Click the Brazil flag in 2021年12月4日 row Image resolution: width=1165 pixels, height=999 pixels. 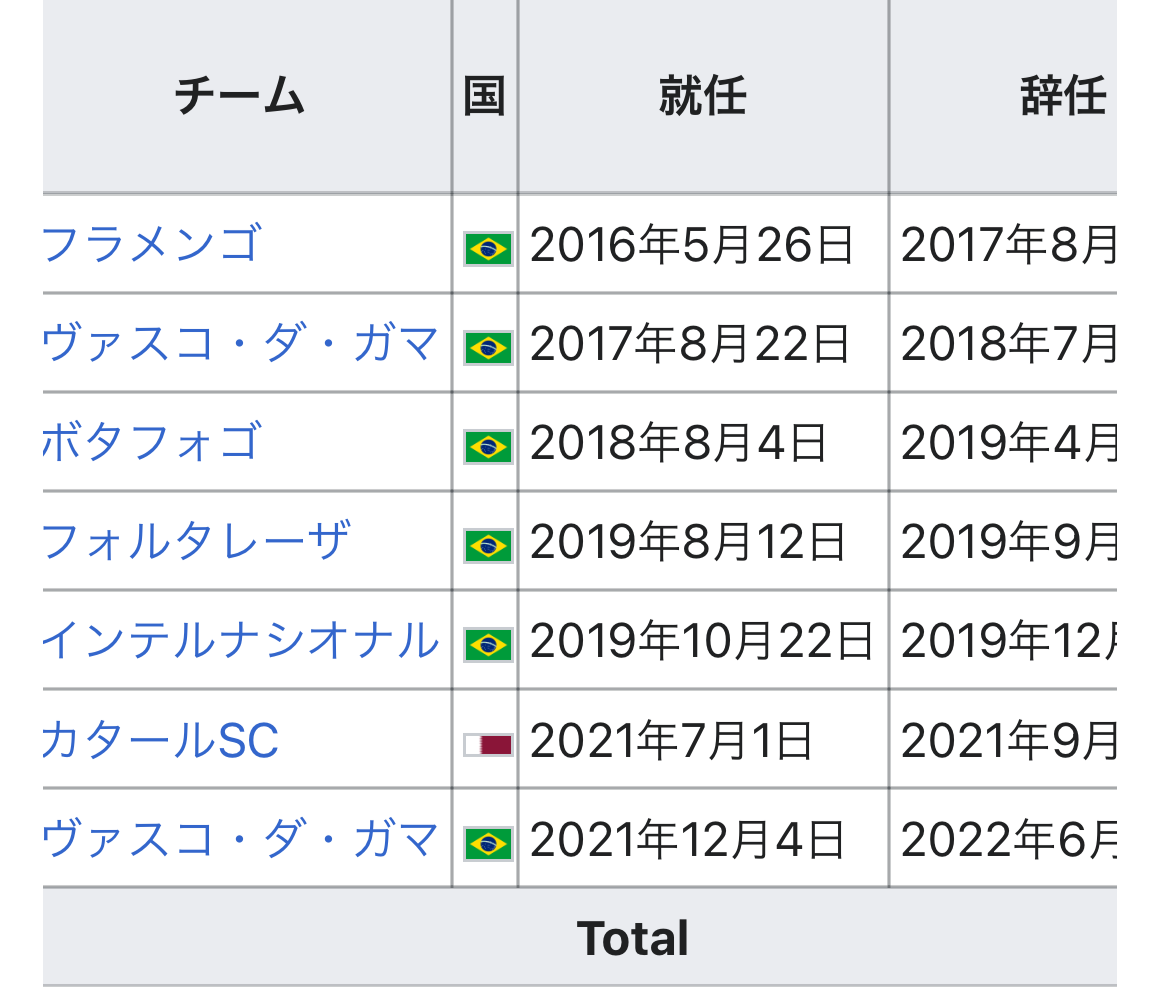[x=488, y=843]
